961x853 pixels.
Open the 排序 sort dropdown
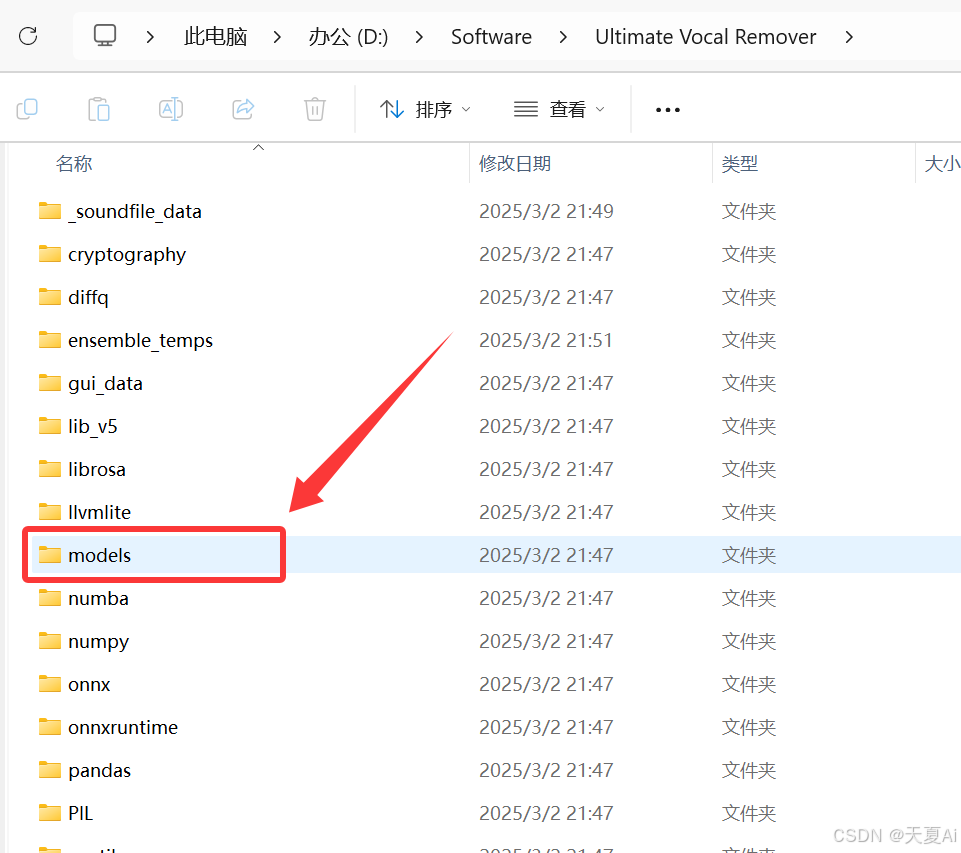click(425, 110)
